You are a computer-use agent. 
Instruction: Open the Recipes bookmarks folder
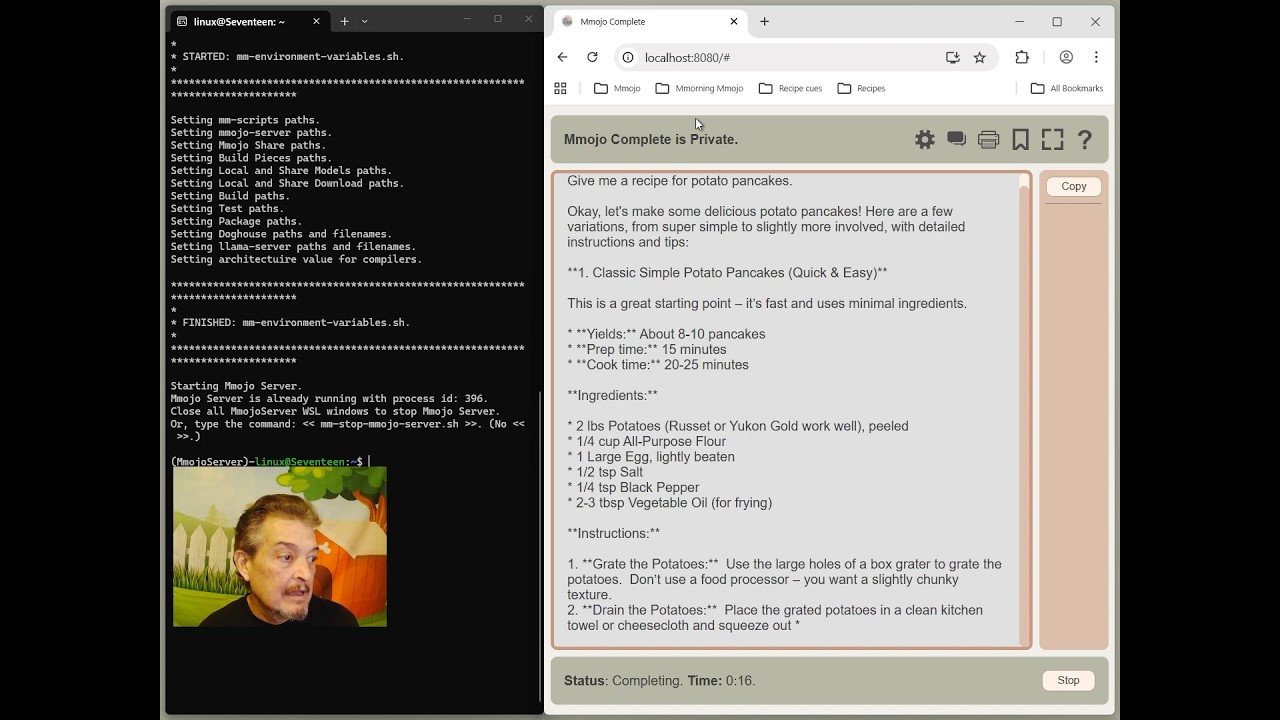point(861,88)
